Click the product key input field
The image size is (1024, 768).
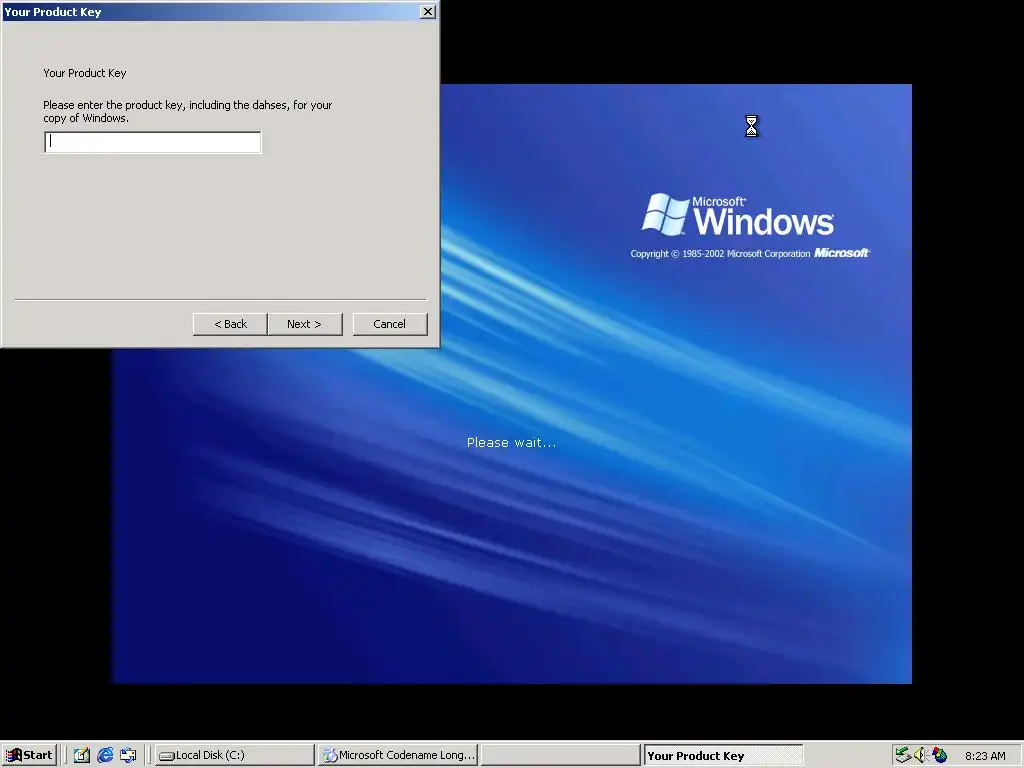pos(153,142)
